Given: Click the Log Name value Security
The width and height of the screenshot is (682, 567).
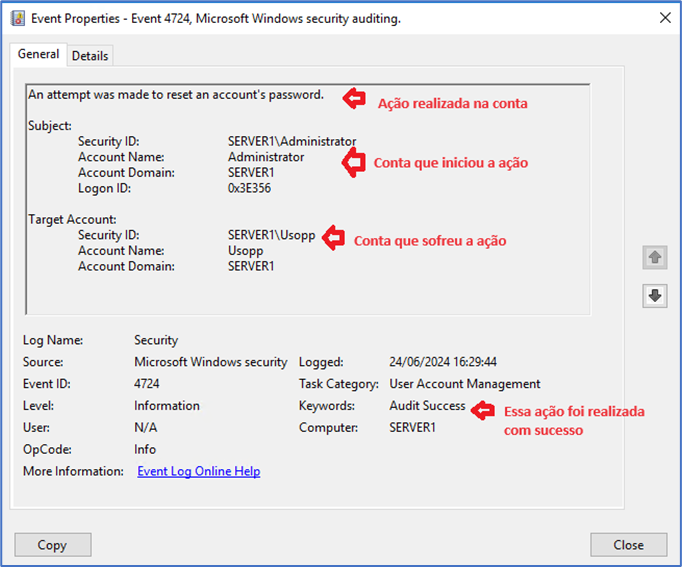Looking at the screenshot, I should 156,340.
